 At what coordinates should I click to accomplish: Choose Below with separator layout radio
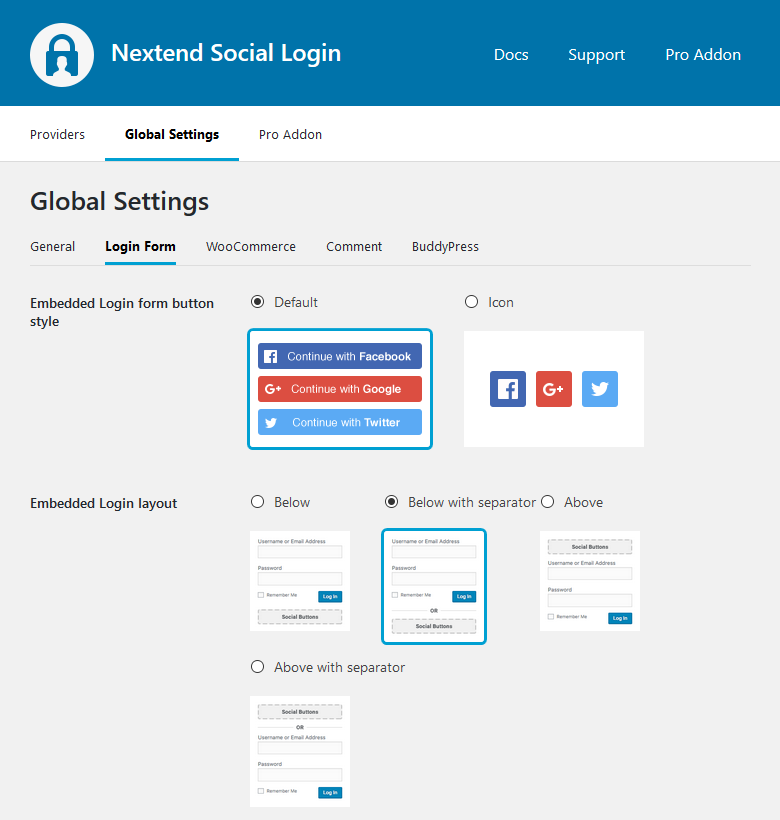pyautogui.click(x=392, y=502)
